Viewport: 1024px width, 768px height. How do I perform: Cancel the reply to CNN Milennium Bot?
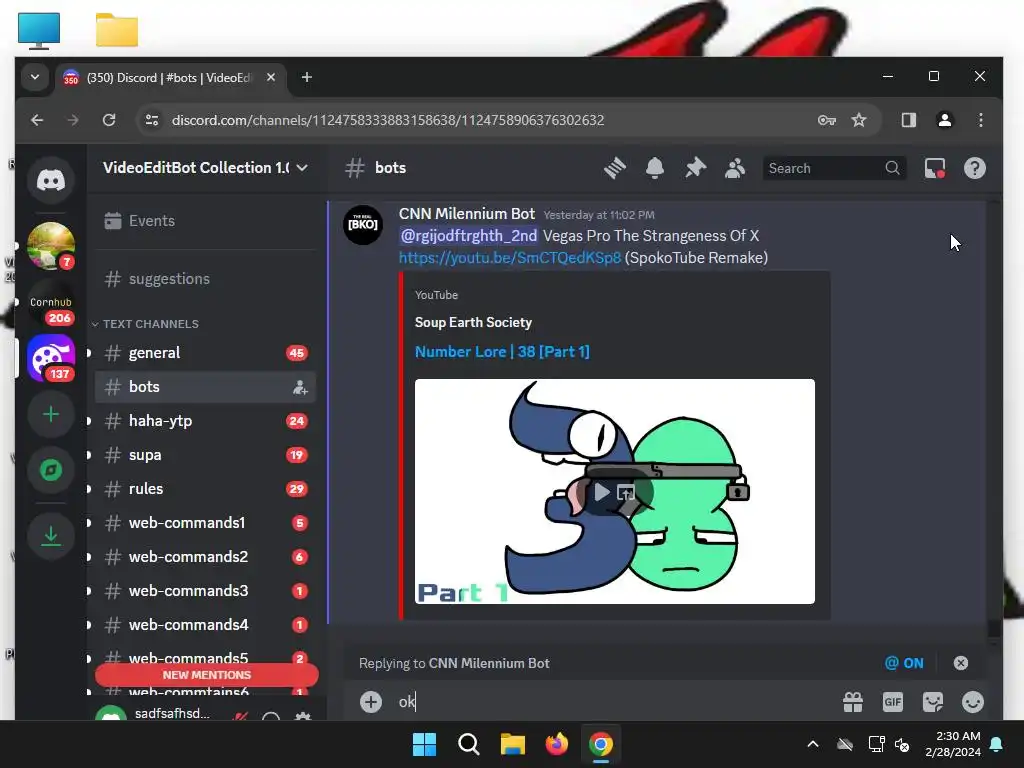(961, 663)
